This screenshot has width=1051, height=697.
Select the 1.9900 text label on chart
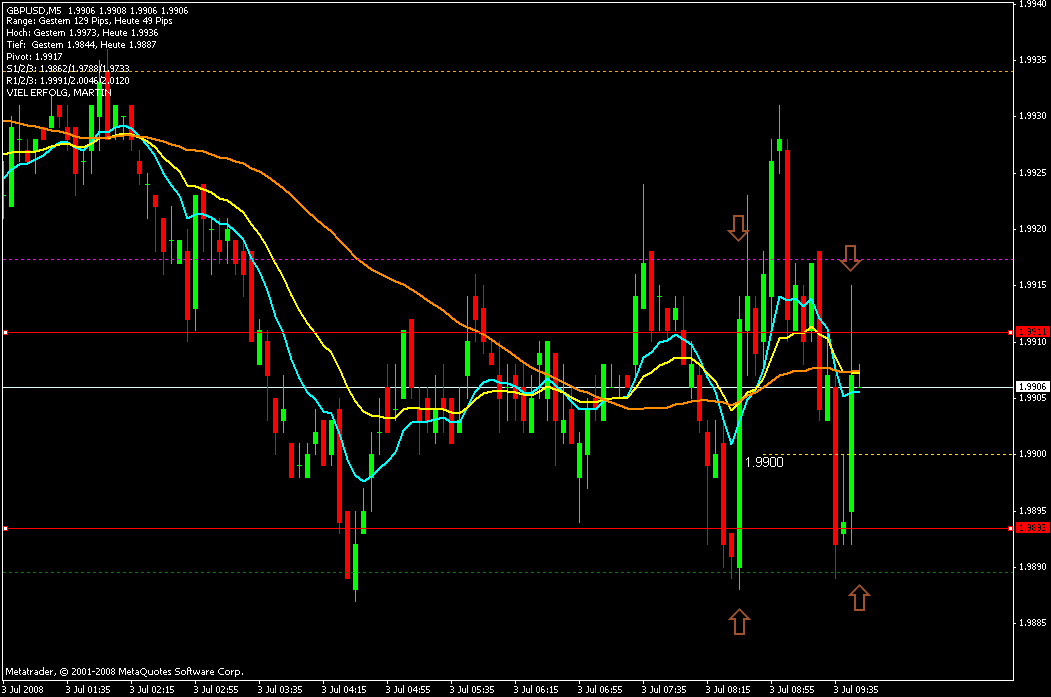click(764, 462)
